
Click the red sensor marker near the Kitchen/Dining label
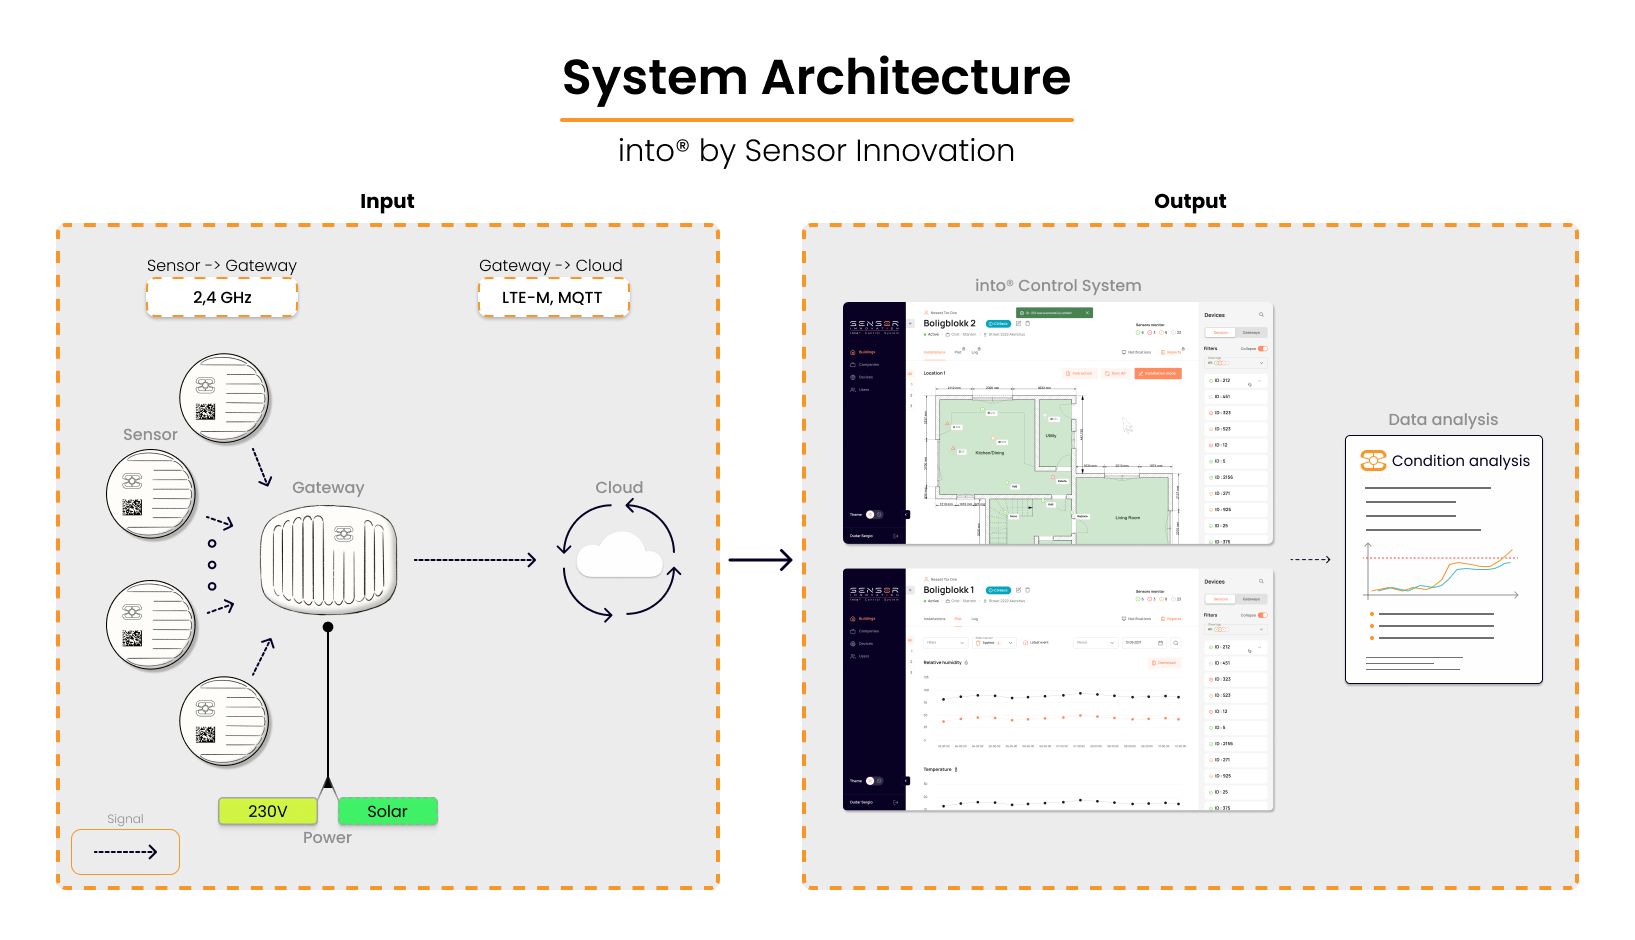coord(953,448)
